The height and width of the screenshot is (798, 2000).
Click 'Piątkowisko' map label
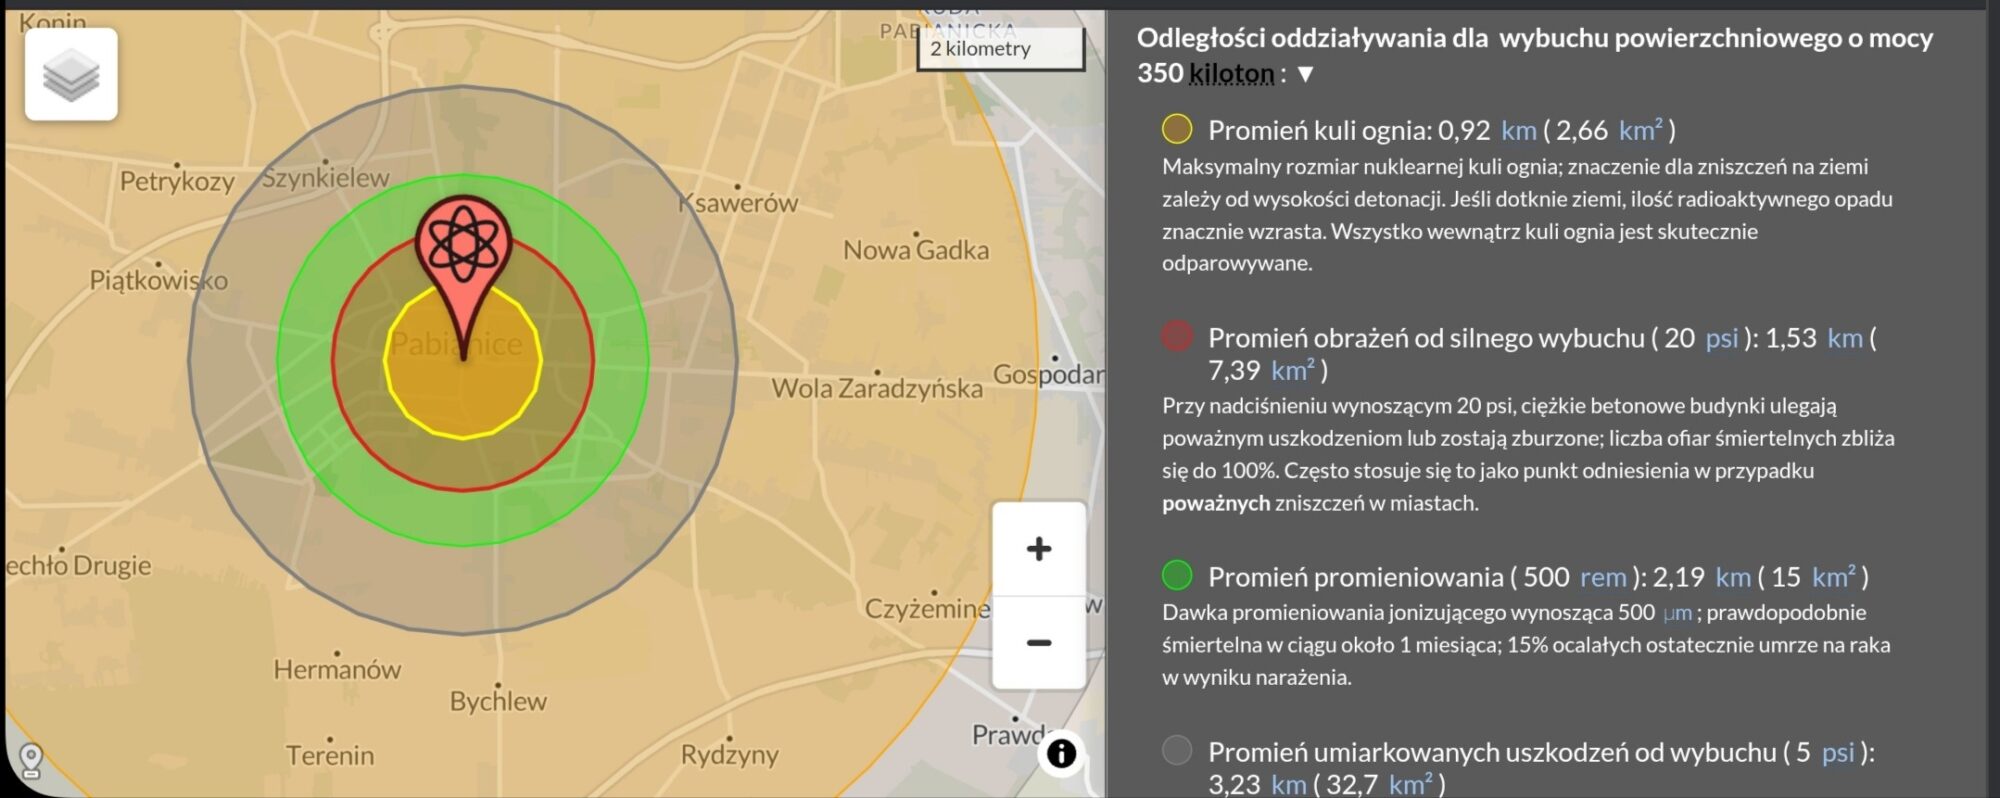[x=159, y=280]
